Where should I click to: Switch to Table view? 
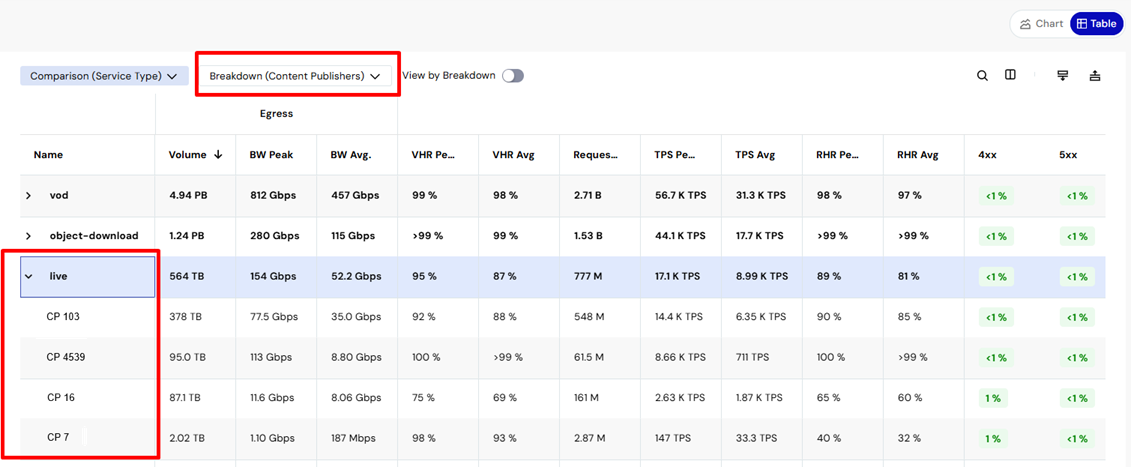pos(1096,24)
